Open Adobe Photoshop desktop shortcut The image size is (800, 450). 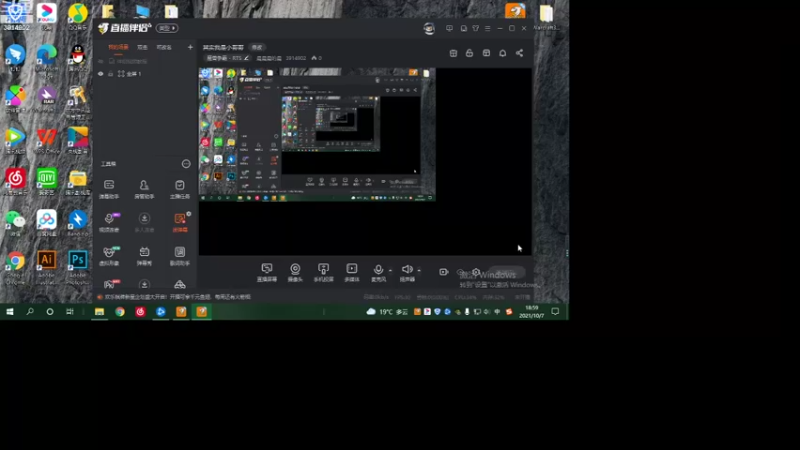(78, 266)
